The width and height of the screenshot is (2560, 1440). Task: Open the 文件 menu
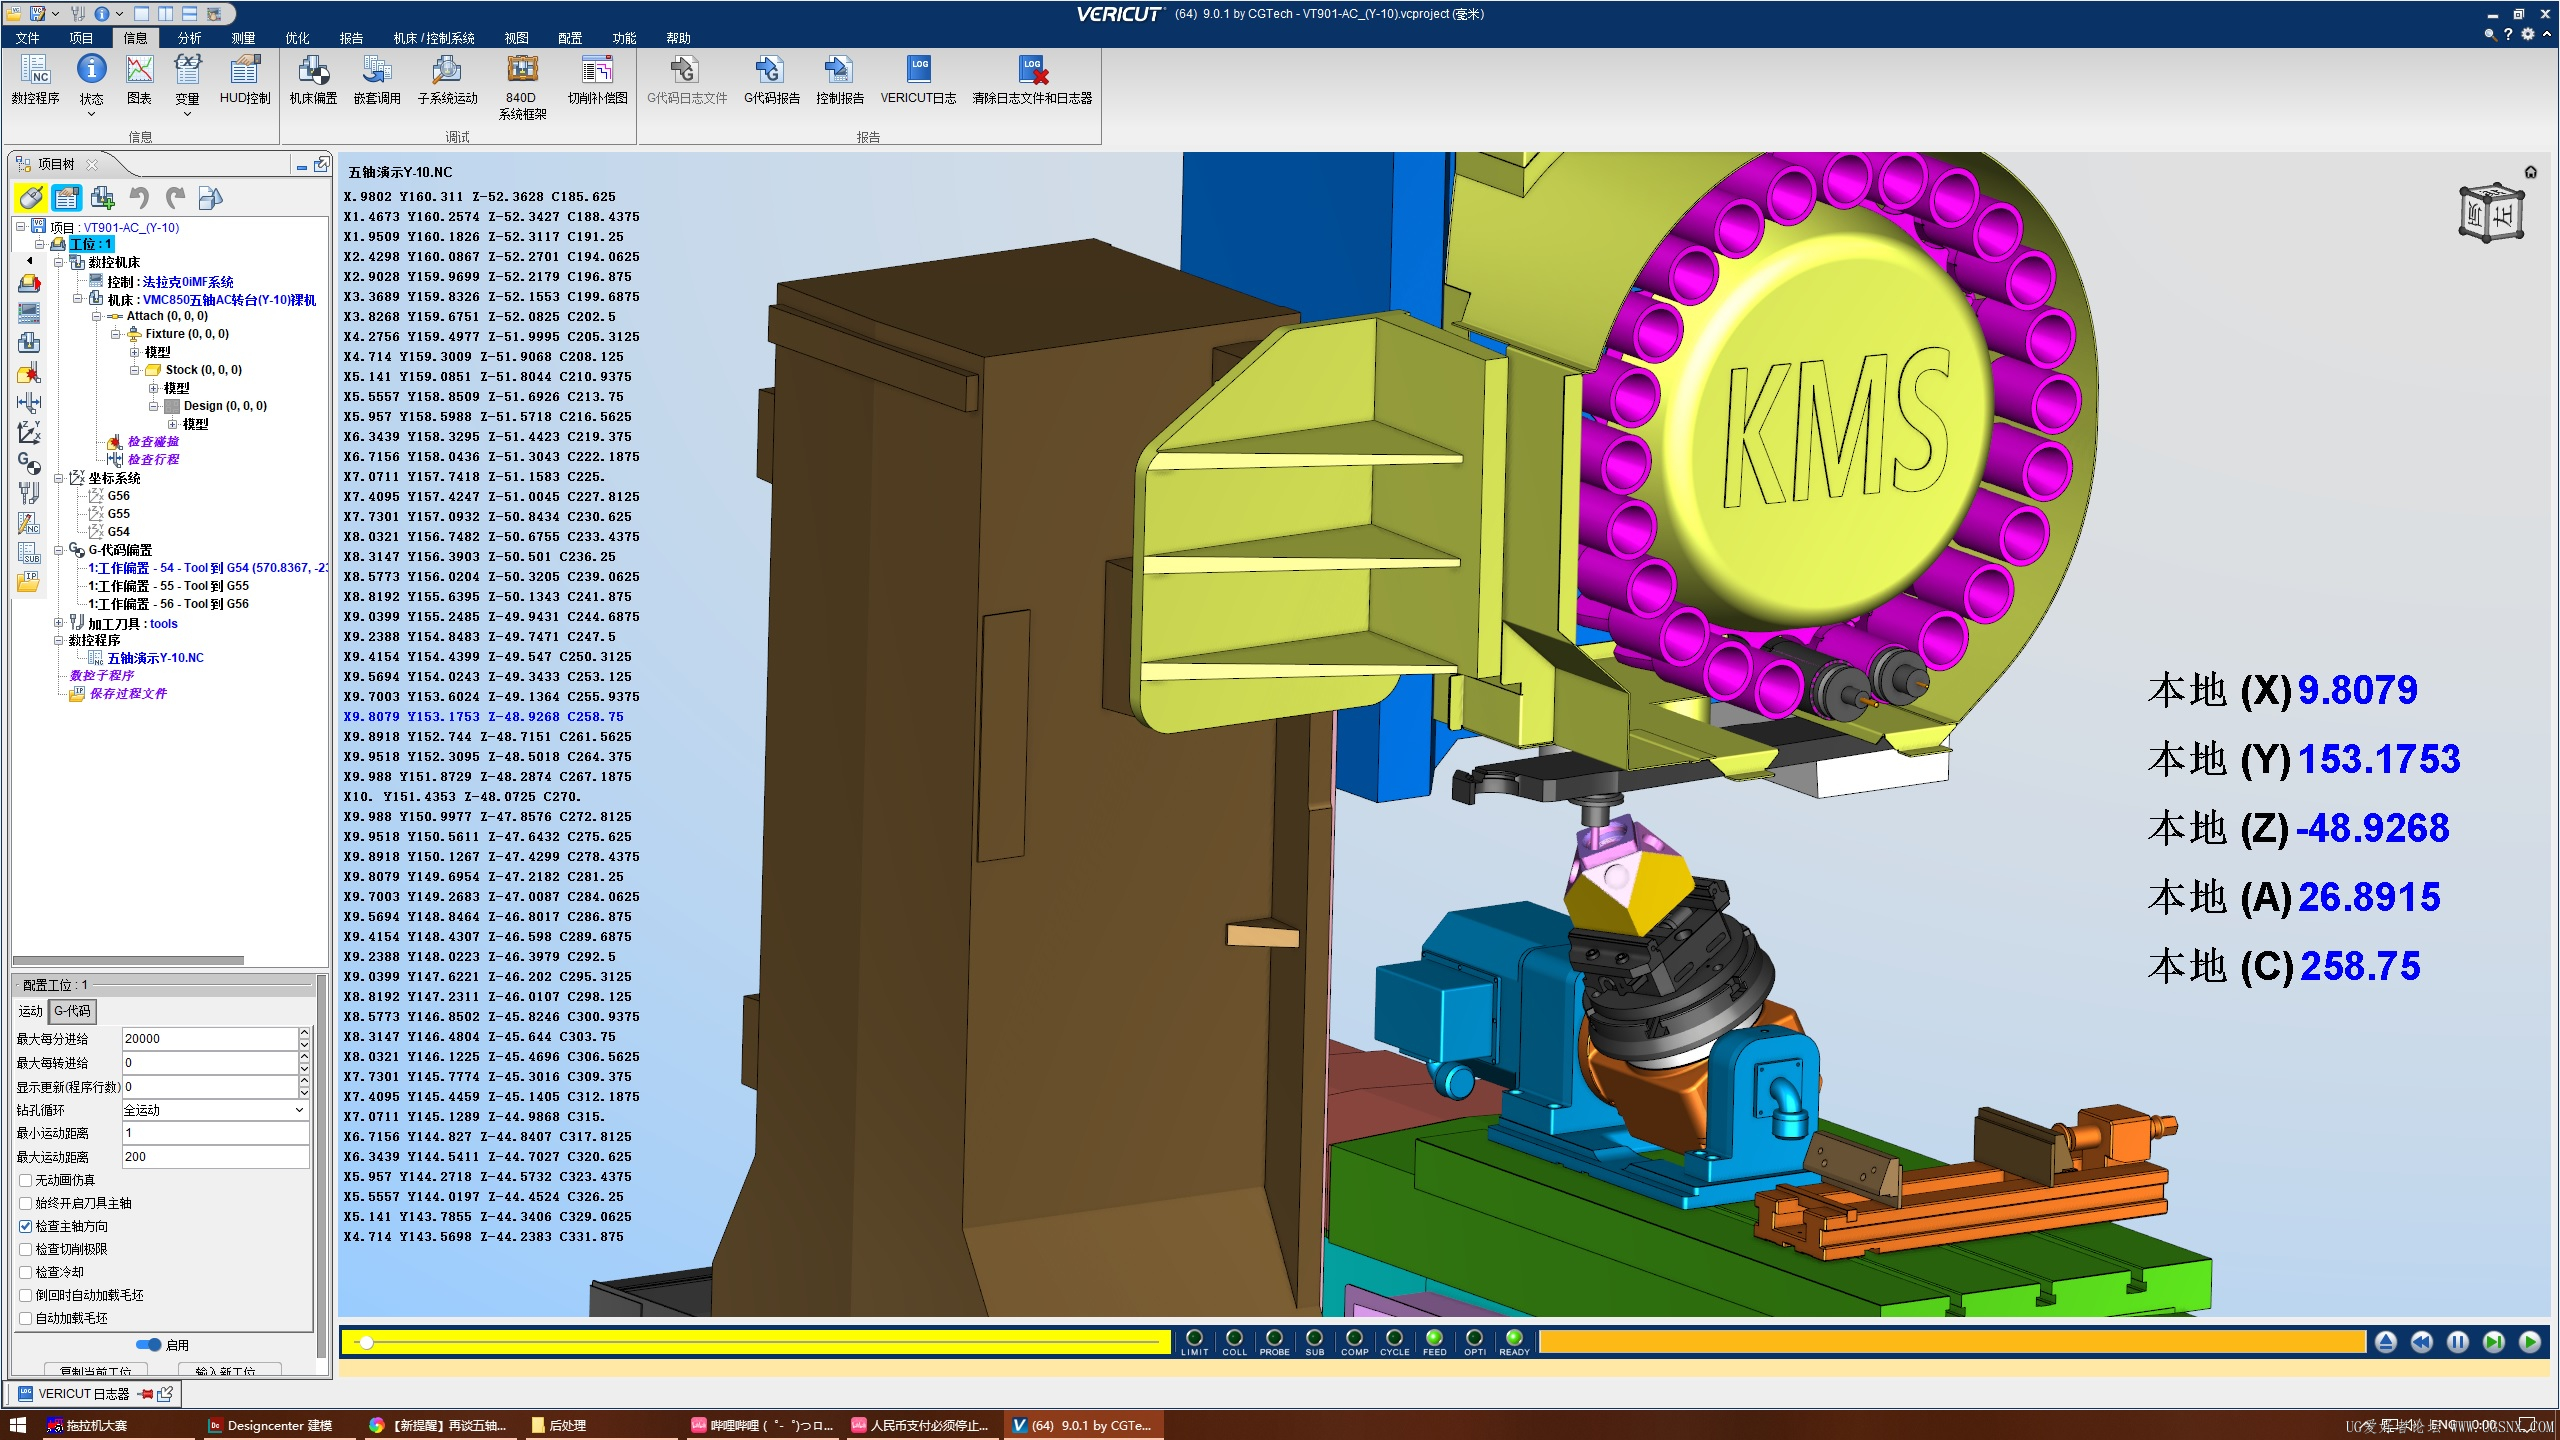(27, 38)
